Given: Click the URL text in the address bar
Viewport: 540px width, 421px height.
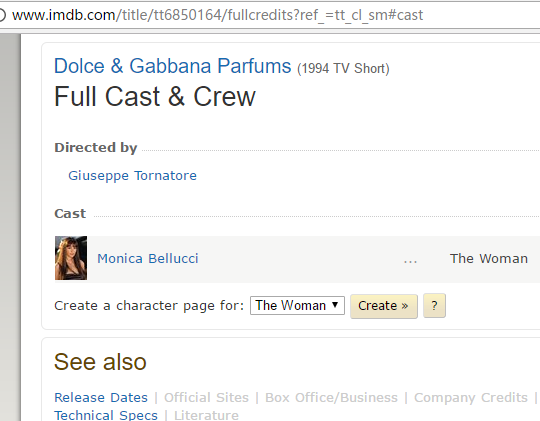Looking at the screenshot, I should (x=217, y=15).
